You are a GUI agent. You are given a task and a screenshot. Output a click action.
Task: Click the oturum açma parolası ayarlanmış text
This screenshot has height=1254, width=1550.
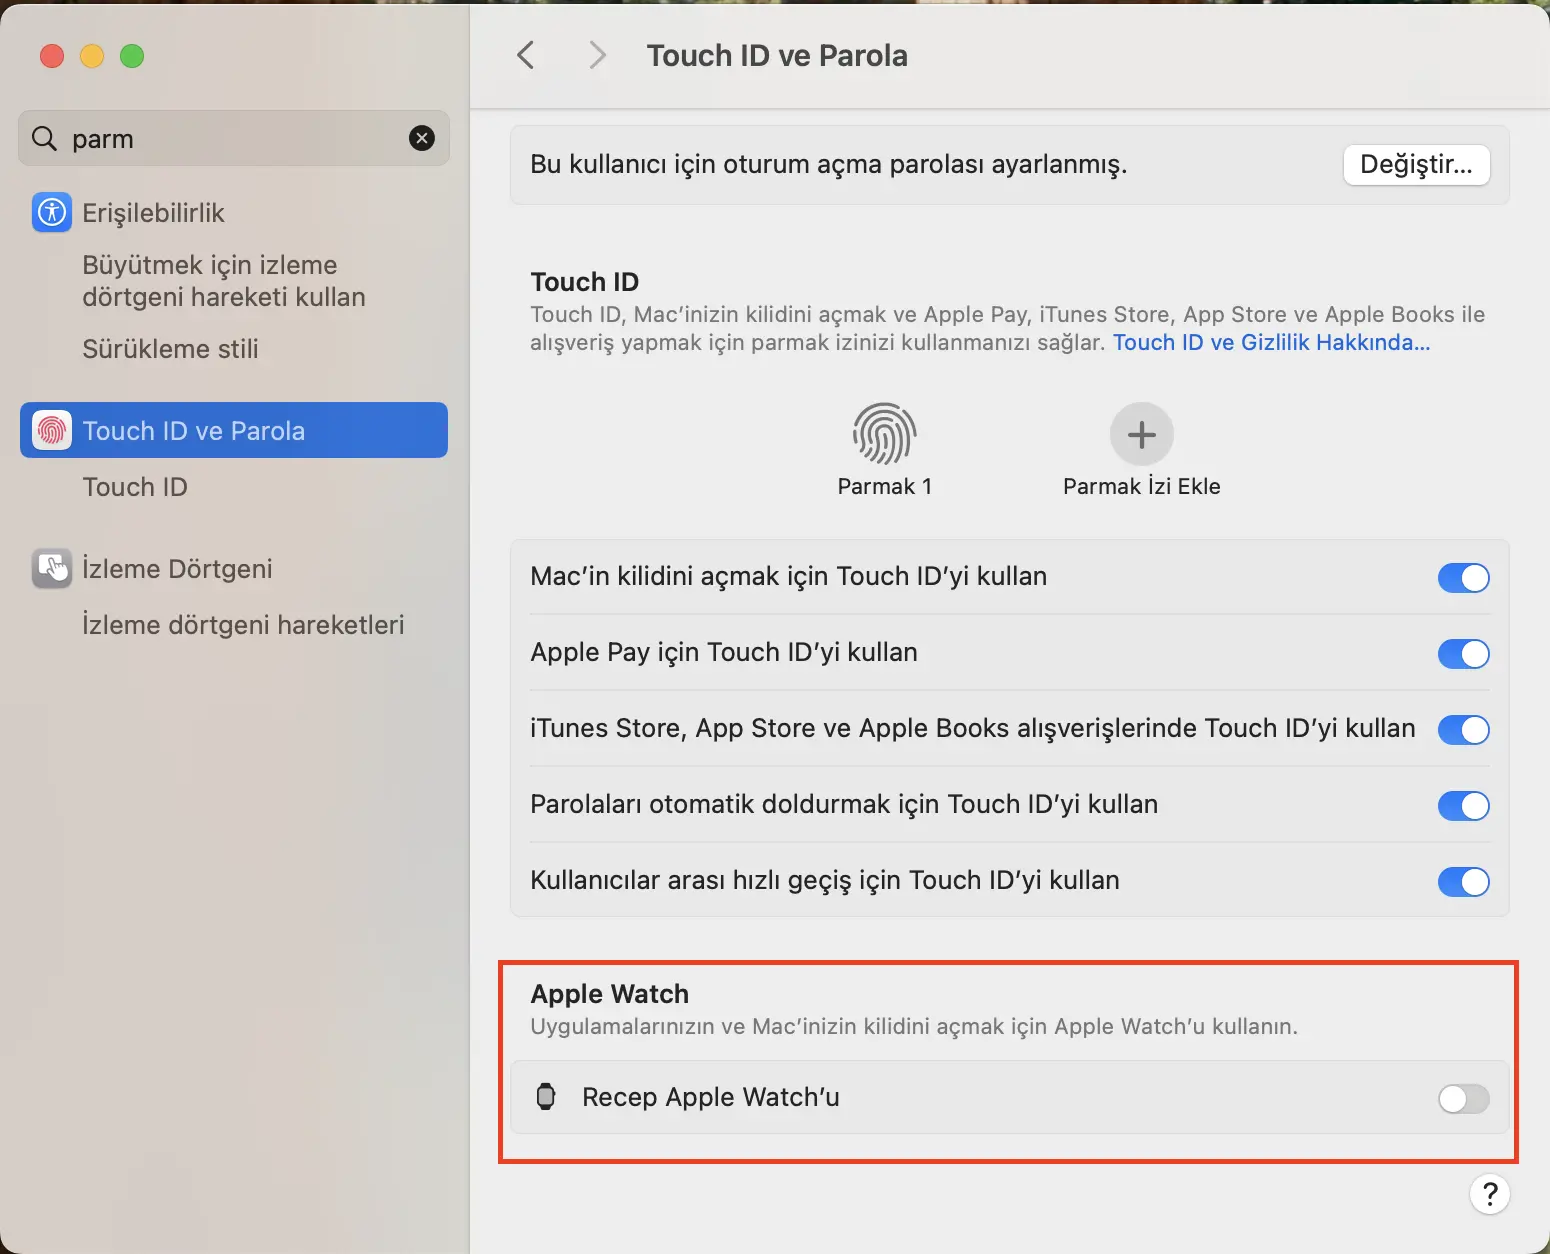coord(829,165)
